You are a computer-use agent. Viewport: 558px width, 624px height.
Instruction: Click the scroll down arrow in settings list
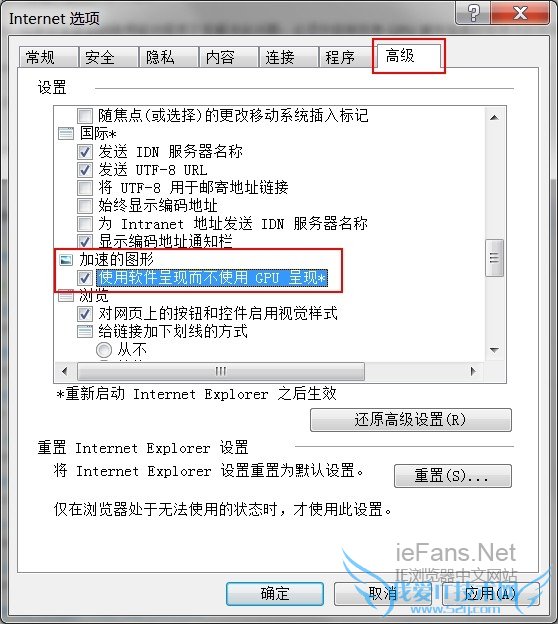point(494,350)
